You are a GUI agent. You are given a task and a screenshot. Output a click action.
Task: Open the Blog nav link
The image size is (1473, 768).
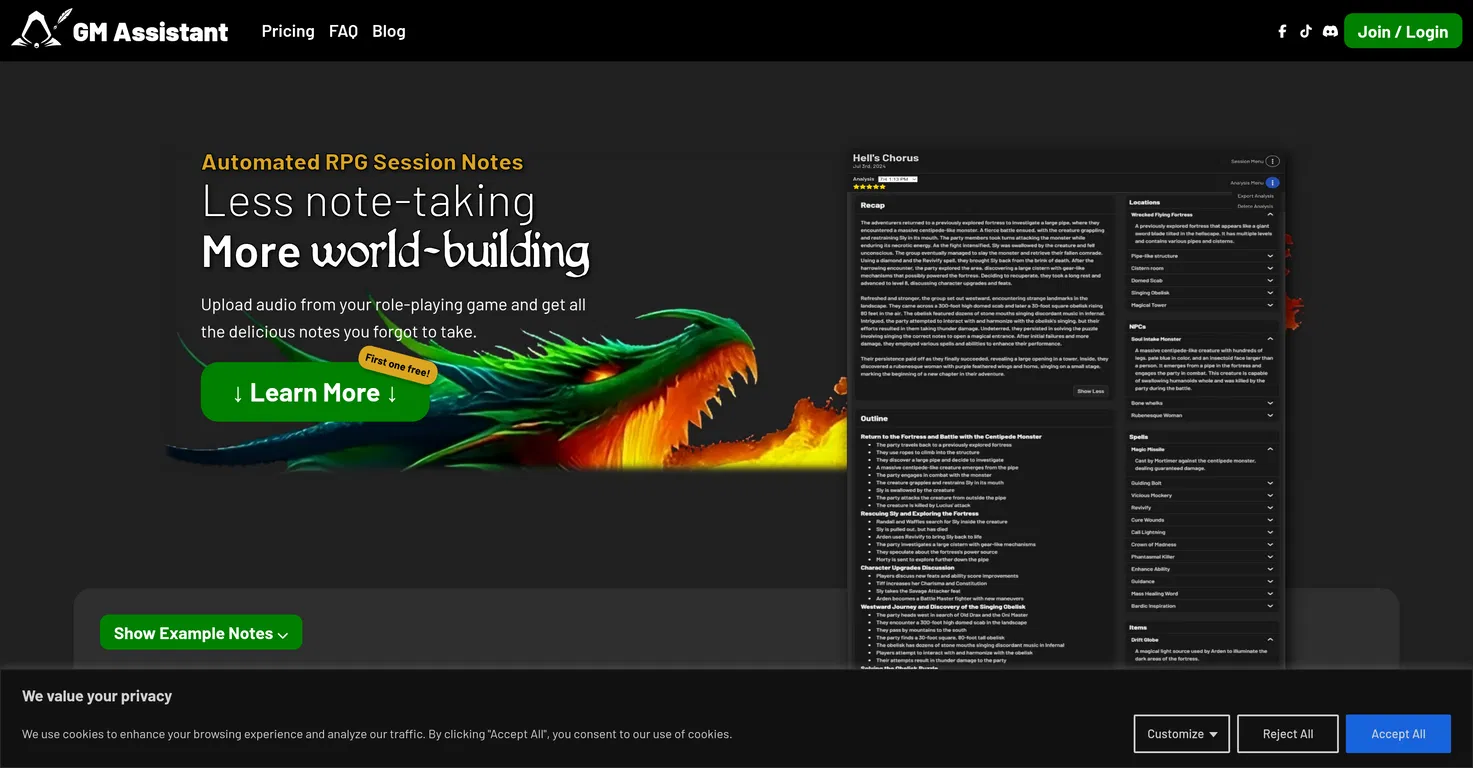coord(389,31)
